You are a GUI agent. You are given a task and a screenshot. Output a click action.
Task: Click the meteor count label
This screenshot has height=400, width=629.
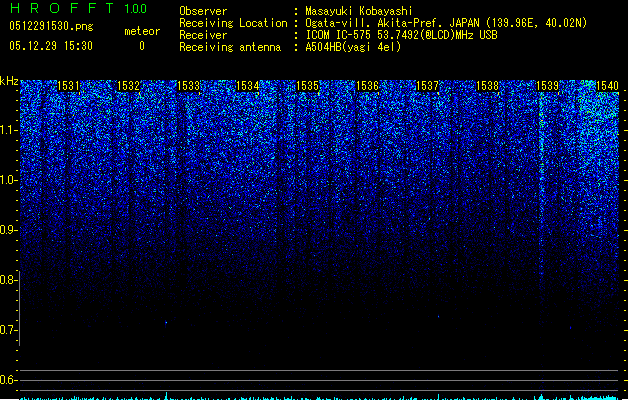click(x=142, y=31)
